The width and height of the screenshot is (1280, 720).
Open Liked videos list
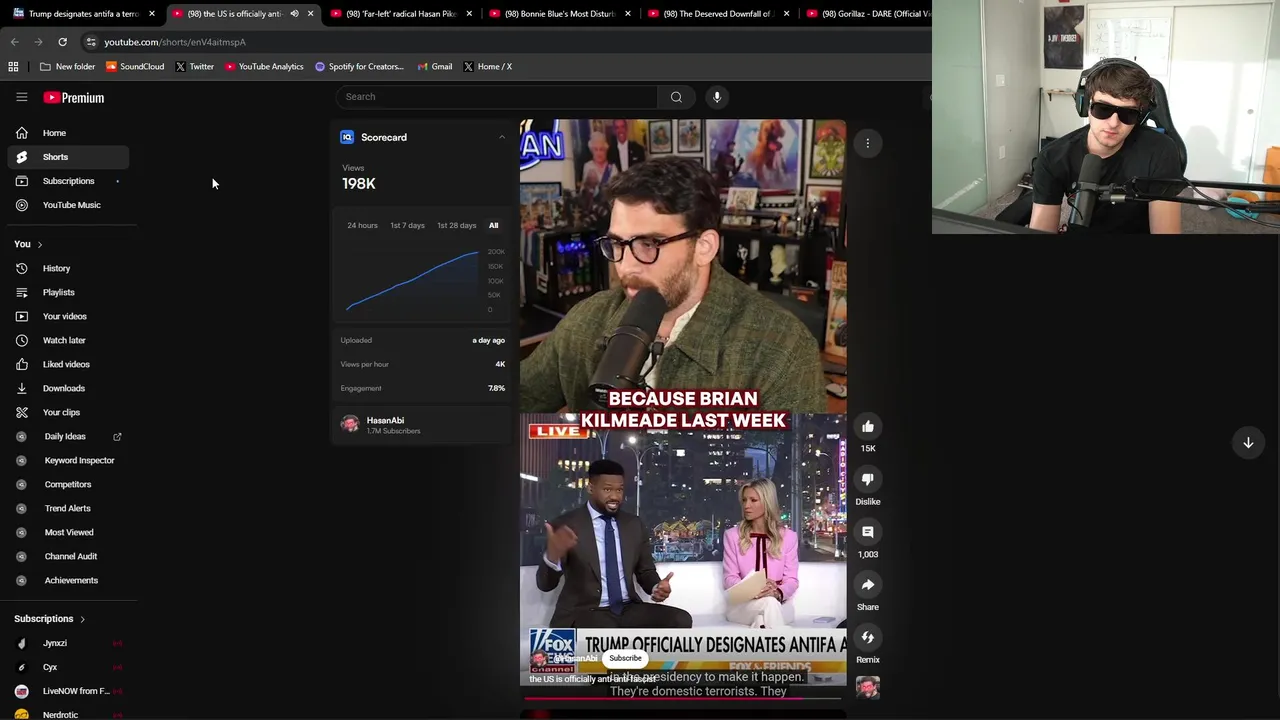coord(68,364)
